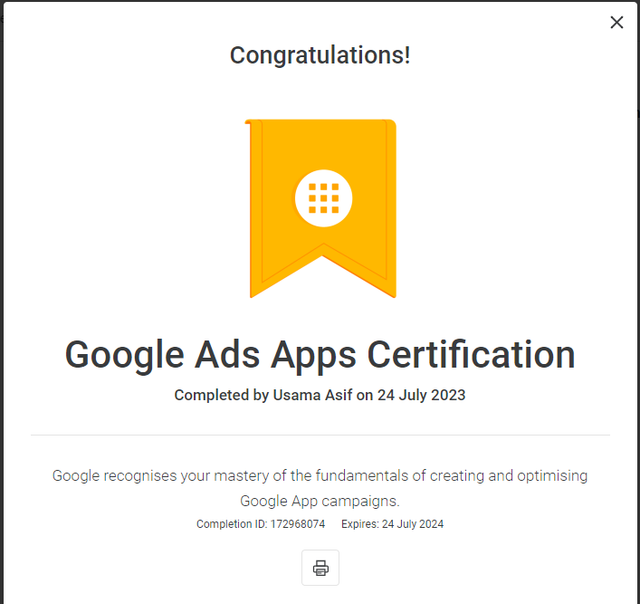This screenshot has height=604, width=640.
Task: Click the Completion ID: 172968074 text
Action: [x=260, y=524]
